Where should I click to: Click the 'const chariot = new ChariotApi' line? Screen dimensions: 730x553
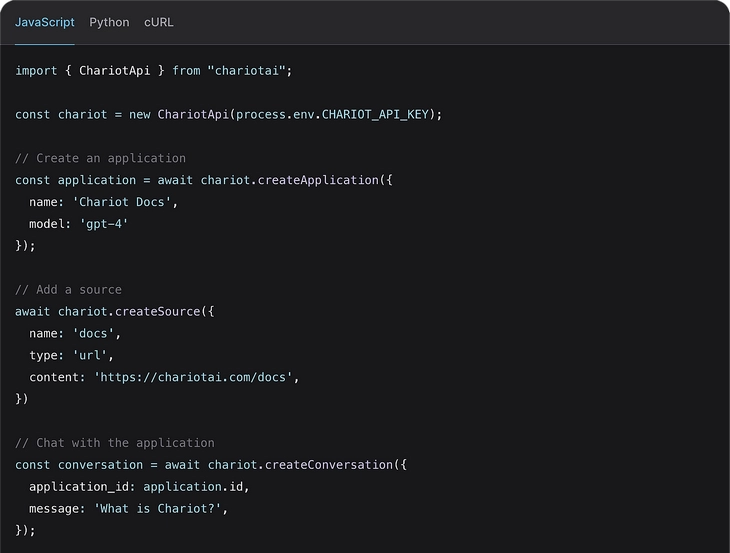click(229, 115)
